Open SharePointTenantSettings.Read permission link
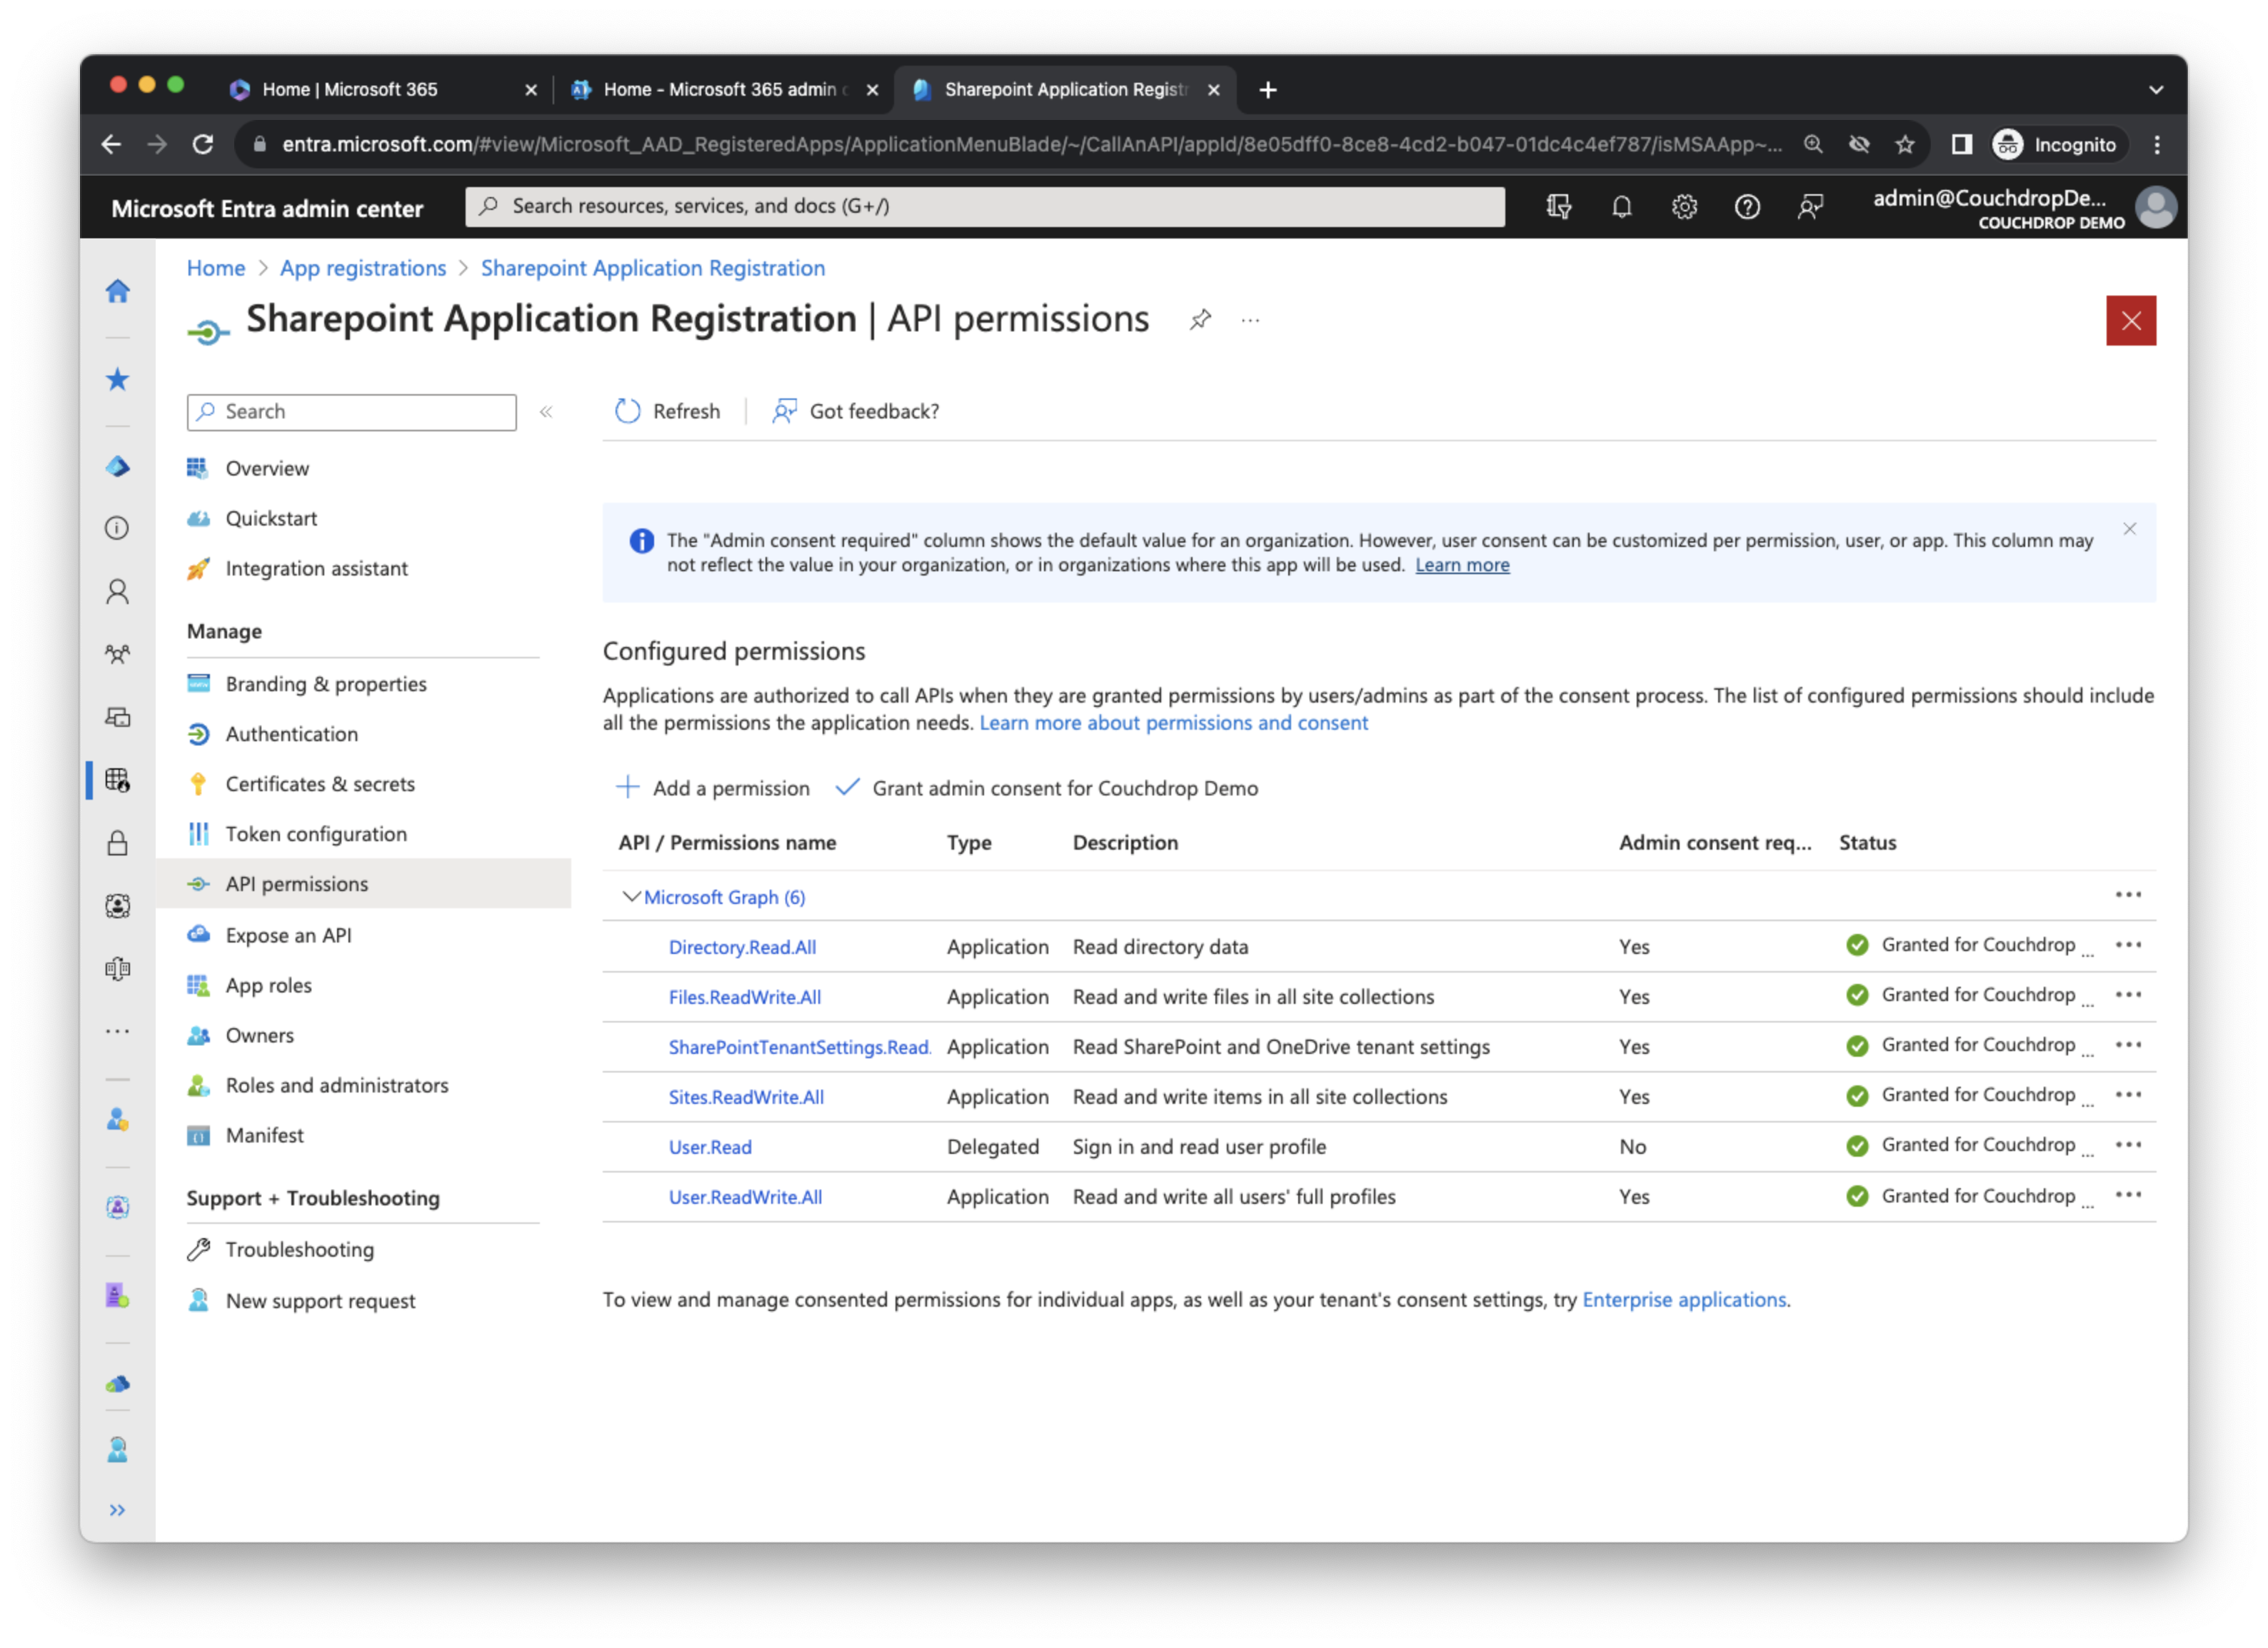This screenshot has width=2268, height=1648. point(799,1047)
